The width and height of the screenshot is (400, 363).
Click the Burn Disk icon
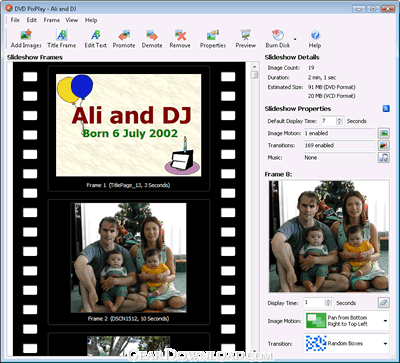pyautogui.click(x=278, y=39)
